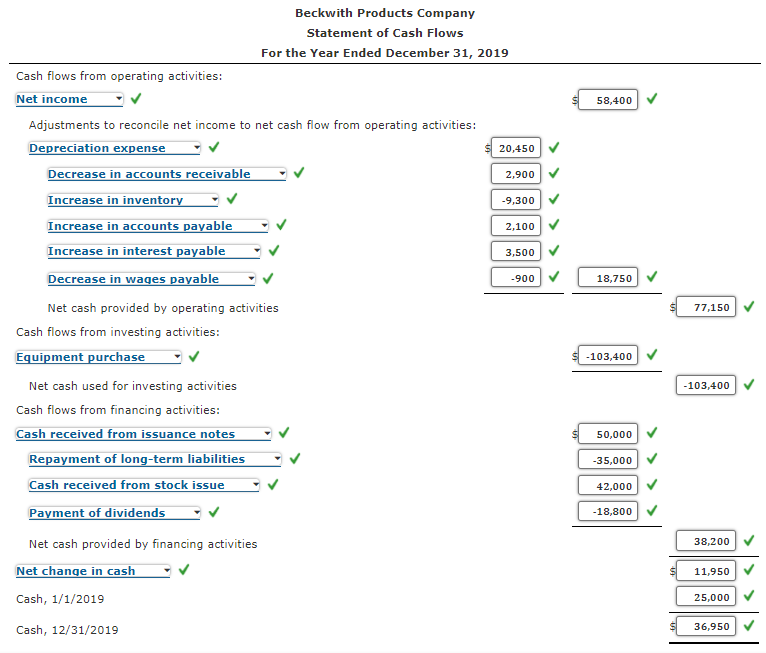Image resolution: width=766 pixels, height=653 pixels.
Task: Click the checkmark right of 42,000 field
Action: coord(652,484)
